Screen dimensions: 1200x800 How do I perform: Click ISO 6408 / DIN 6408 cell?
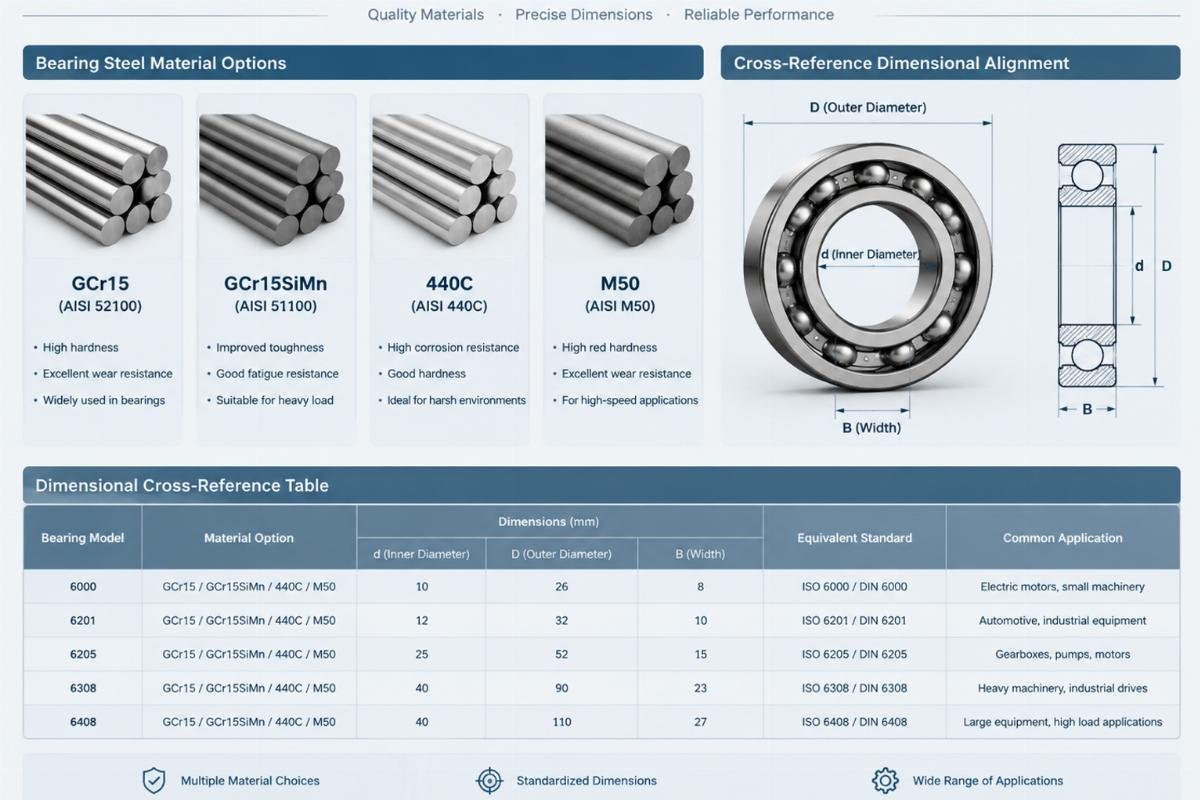click(x=854, y=722)
